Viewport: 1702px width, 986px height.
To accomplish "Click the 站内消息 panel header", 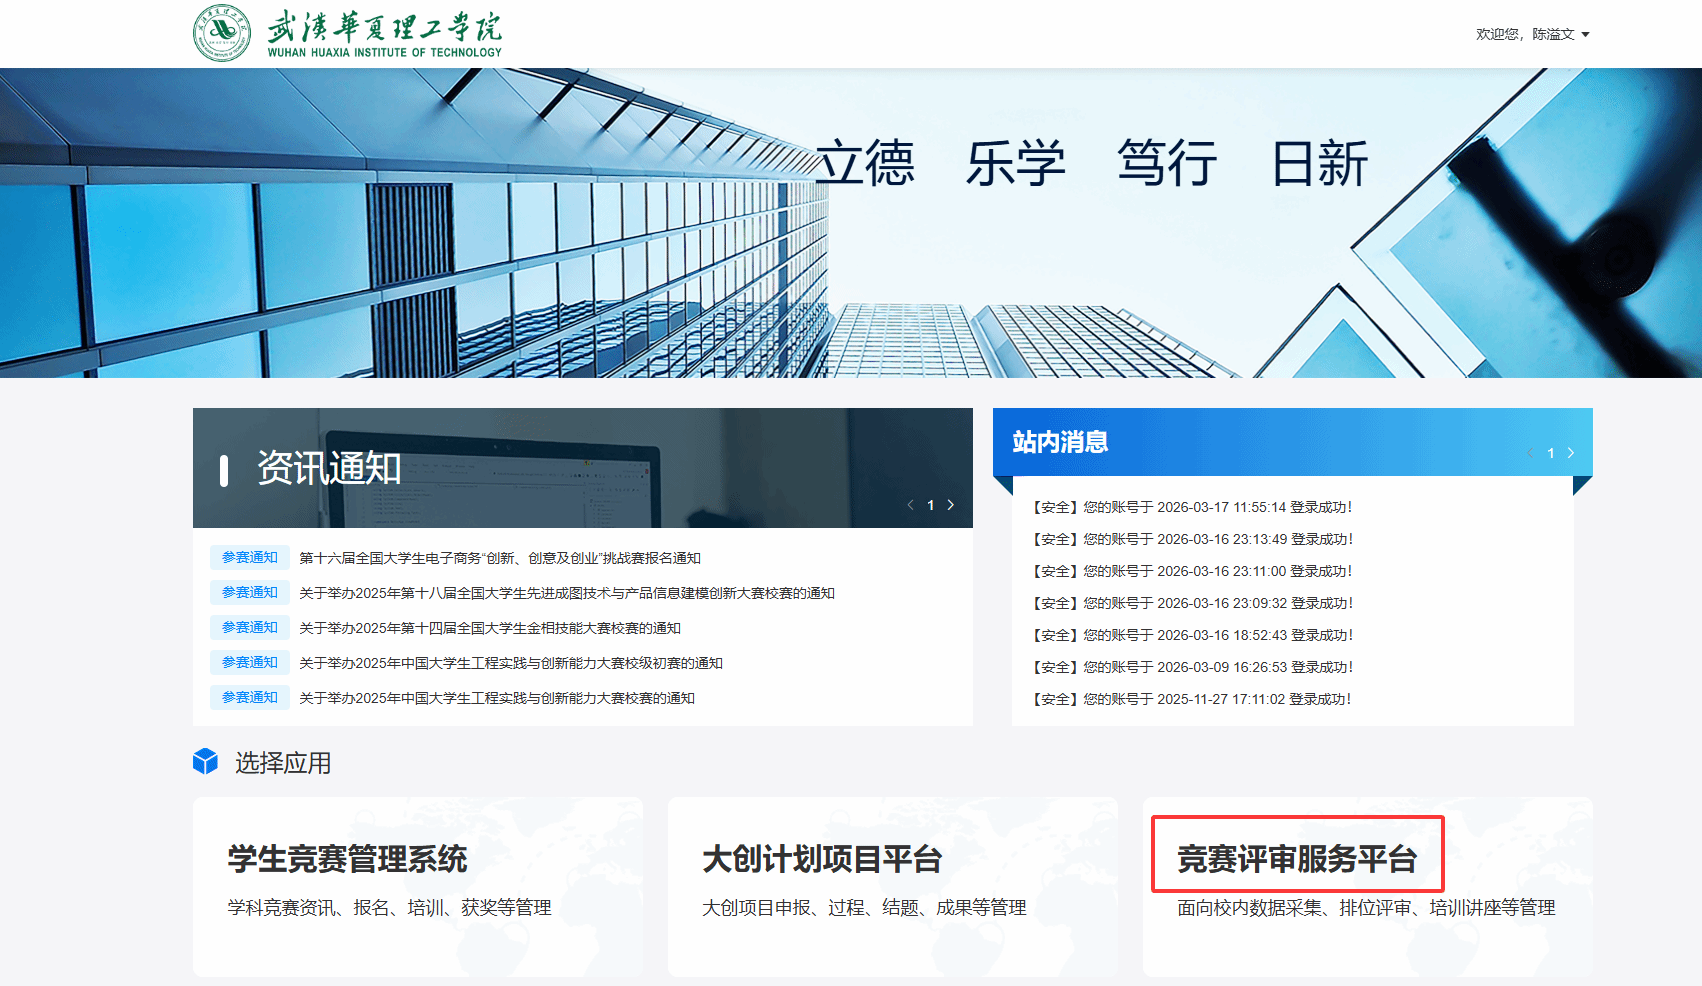I will coord(1060,442).
